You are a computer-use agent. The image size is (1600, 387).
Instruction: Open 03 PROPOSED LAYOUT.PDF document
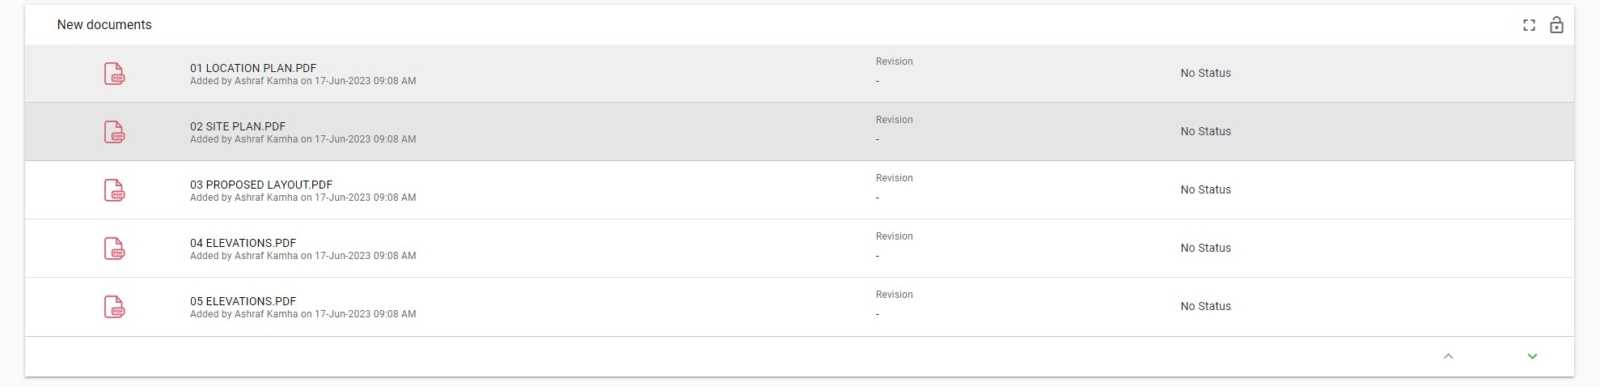click(261, 184)
